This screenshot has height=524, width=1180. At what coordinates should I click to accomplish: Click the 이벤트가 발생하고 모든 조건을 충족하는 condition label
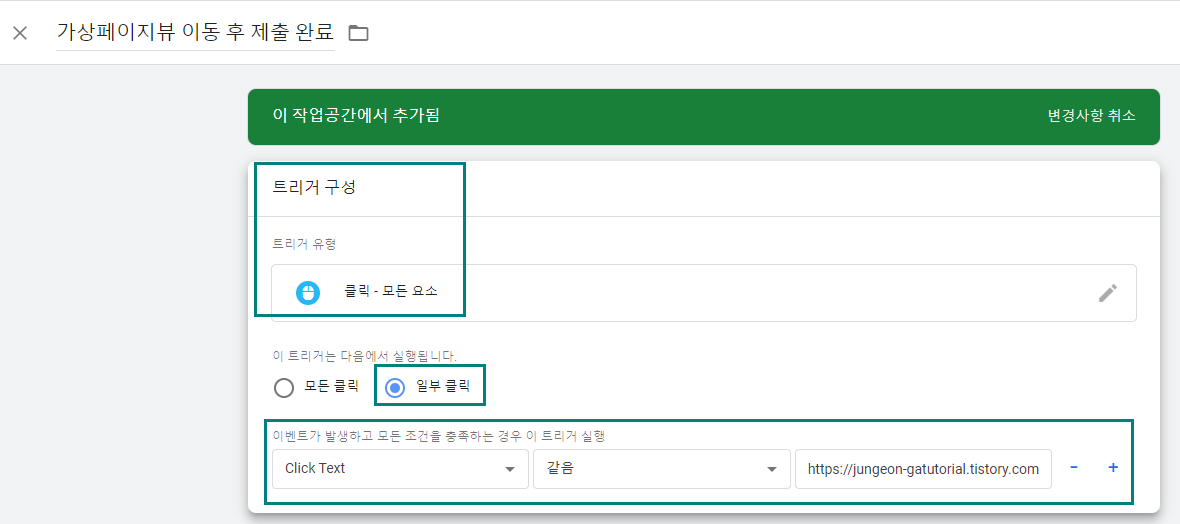(439, 437)
